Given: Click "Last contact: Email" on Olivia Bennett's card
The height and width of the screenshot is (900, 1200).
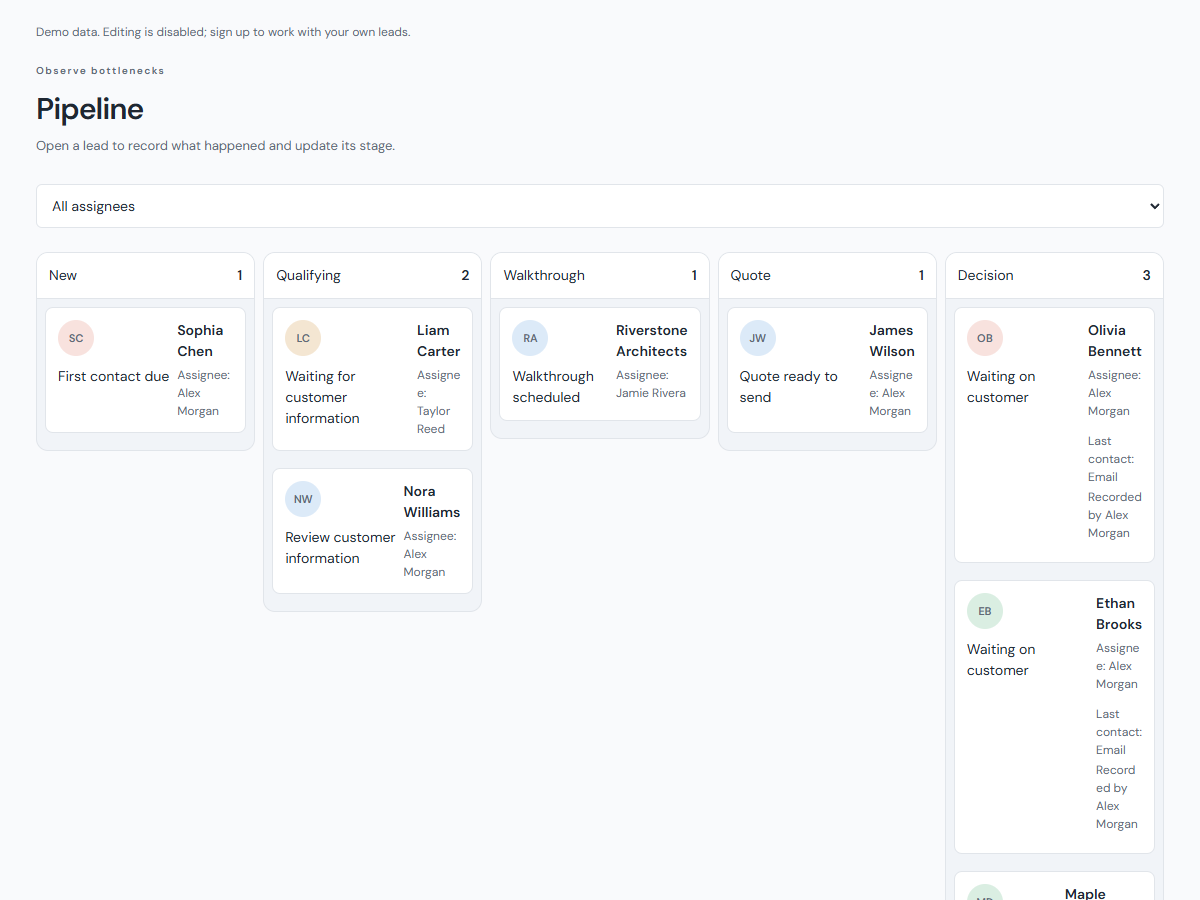Looking at the screenshot, I should click(1111, 459).
